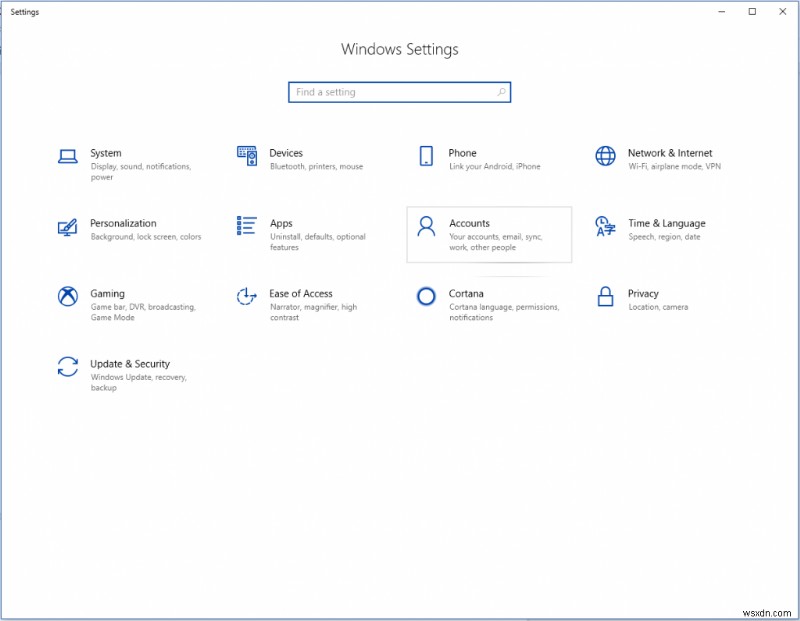Screen dimensions: 800x621
Task: Click the search magnifier in the search box
Action: pos(500,91)
